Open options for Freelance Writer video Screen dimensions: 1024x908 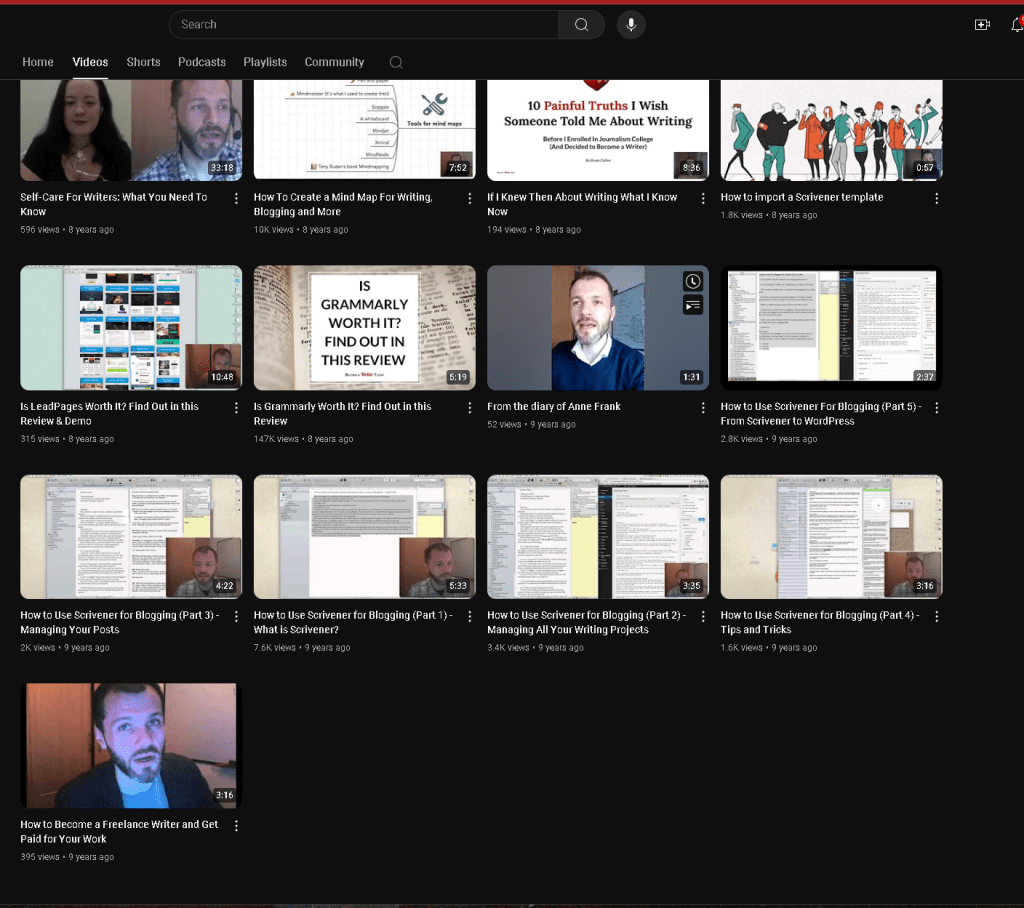tap(236, 826)
